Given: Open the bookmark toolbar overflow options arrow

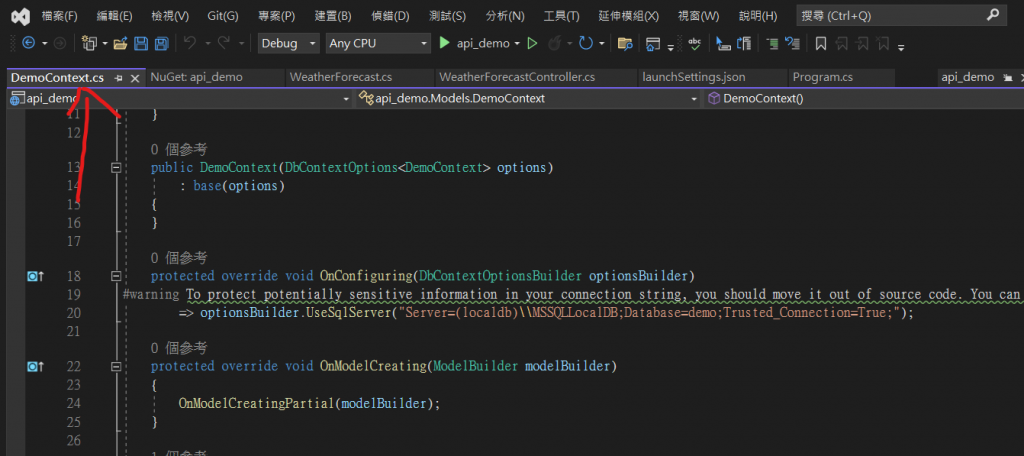Looking at the screenshot, I should pyautogui.click(x=901, y=46).
